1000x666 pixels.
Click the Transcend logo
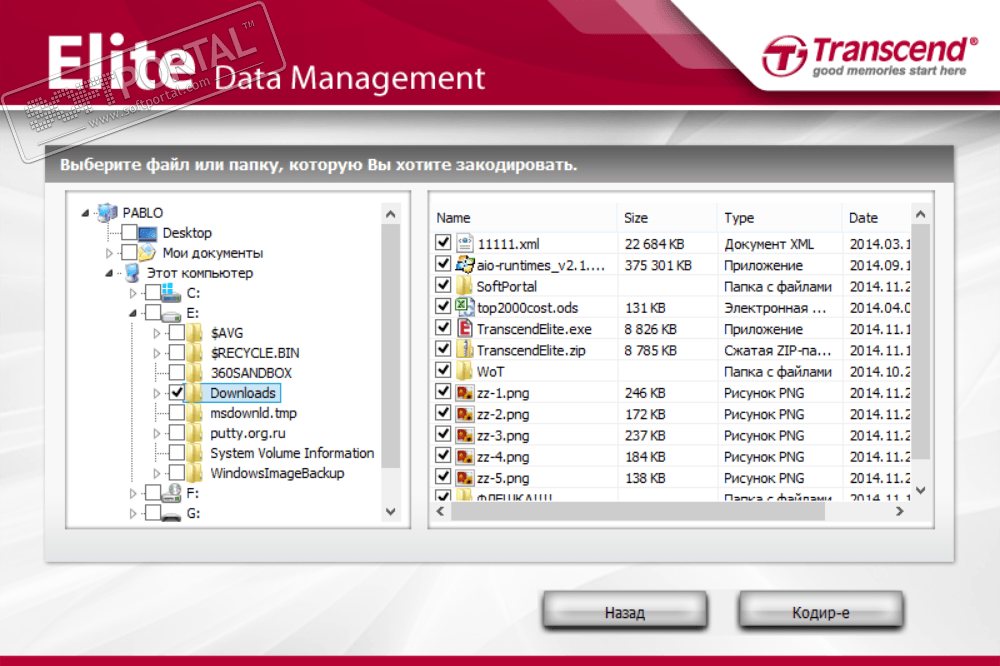(x=870, y=56)
